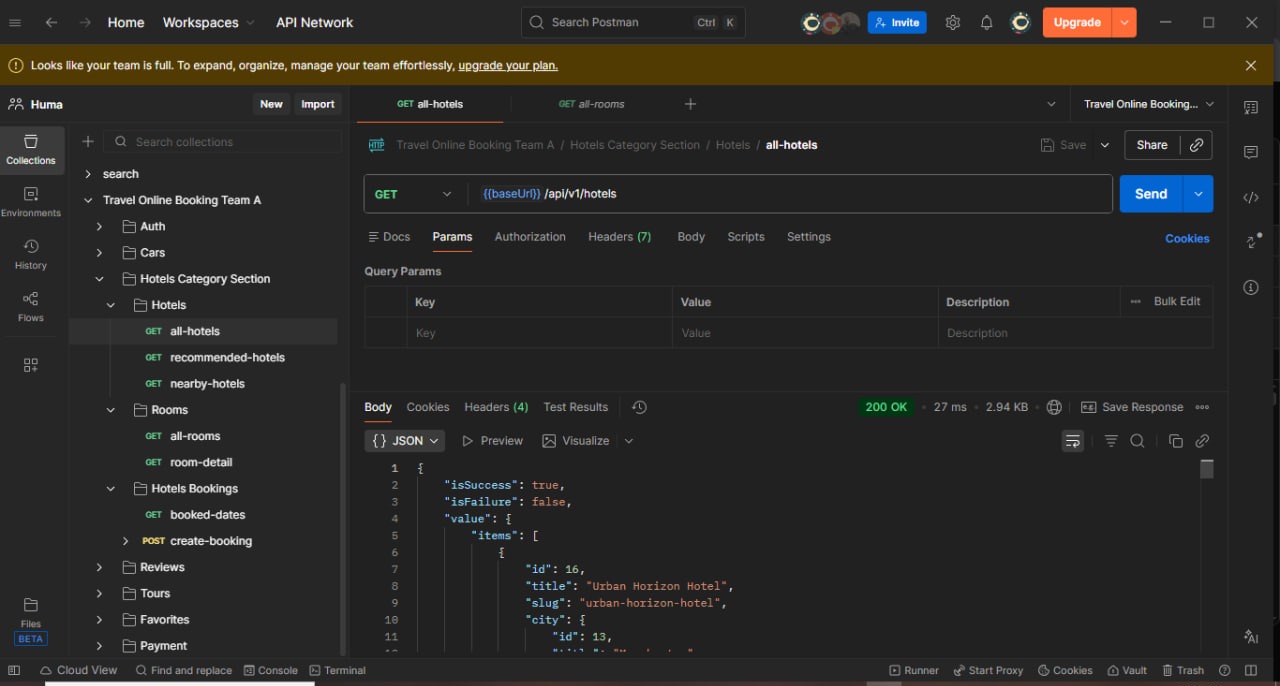Open the notifications bell
This screenshot has width=1280, height=686.
point(986,22)
